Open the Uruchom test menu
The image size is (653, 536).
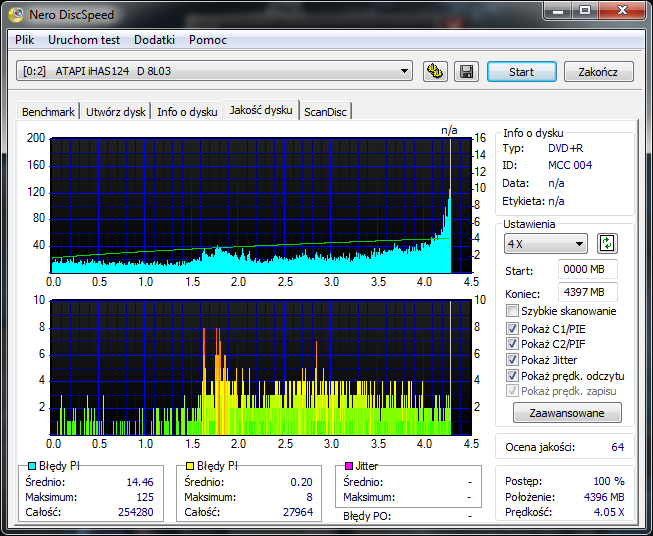click(x=84, y=40)
